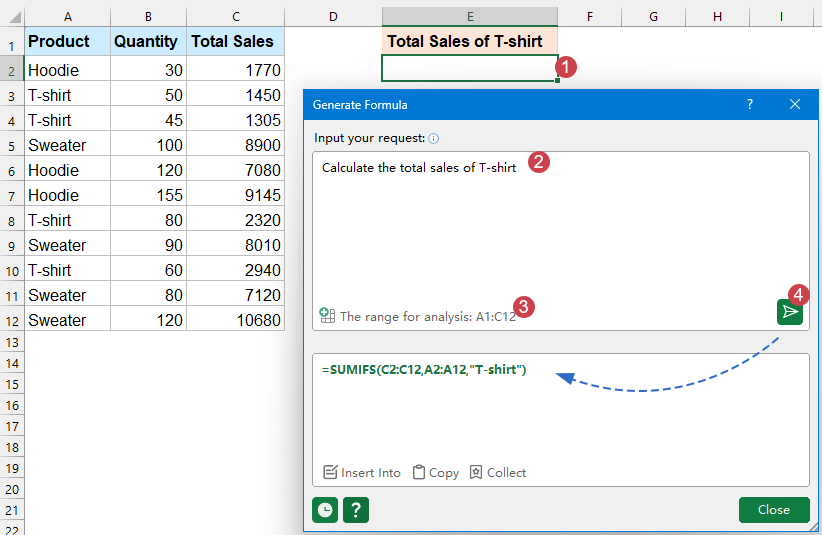Open the history clock icon button
The image size is (822, 535).
[324, 509]
